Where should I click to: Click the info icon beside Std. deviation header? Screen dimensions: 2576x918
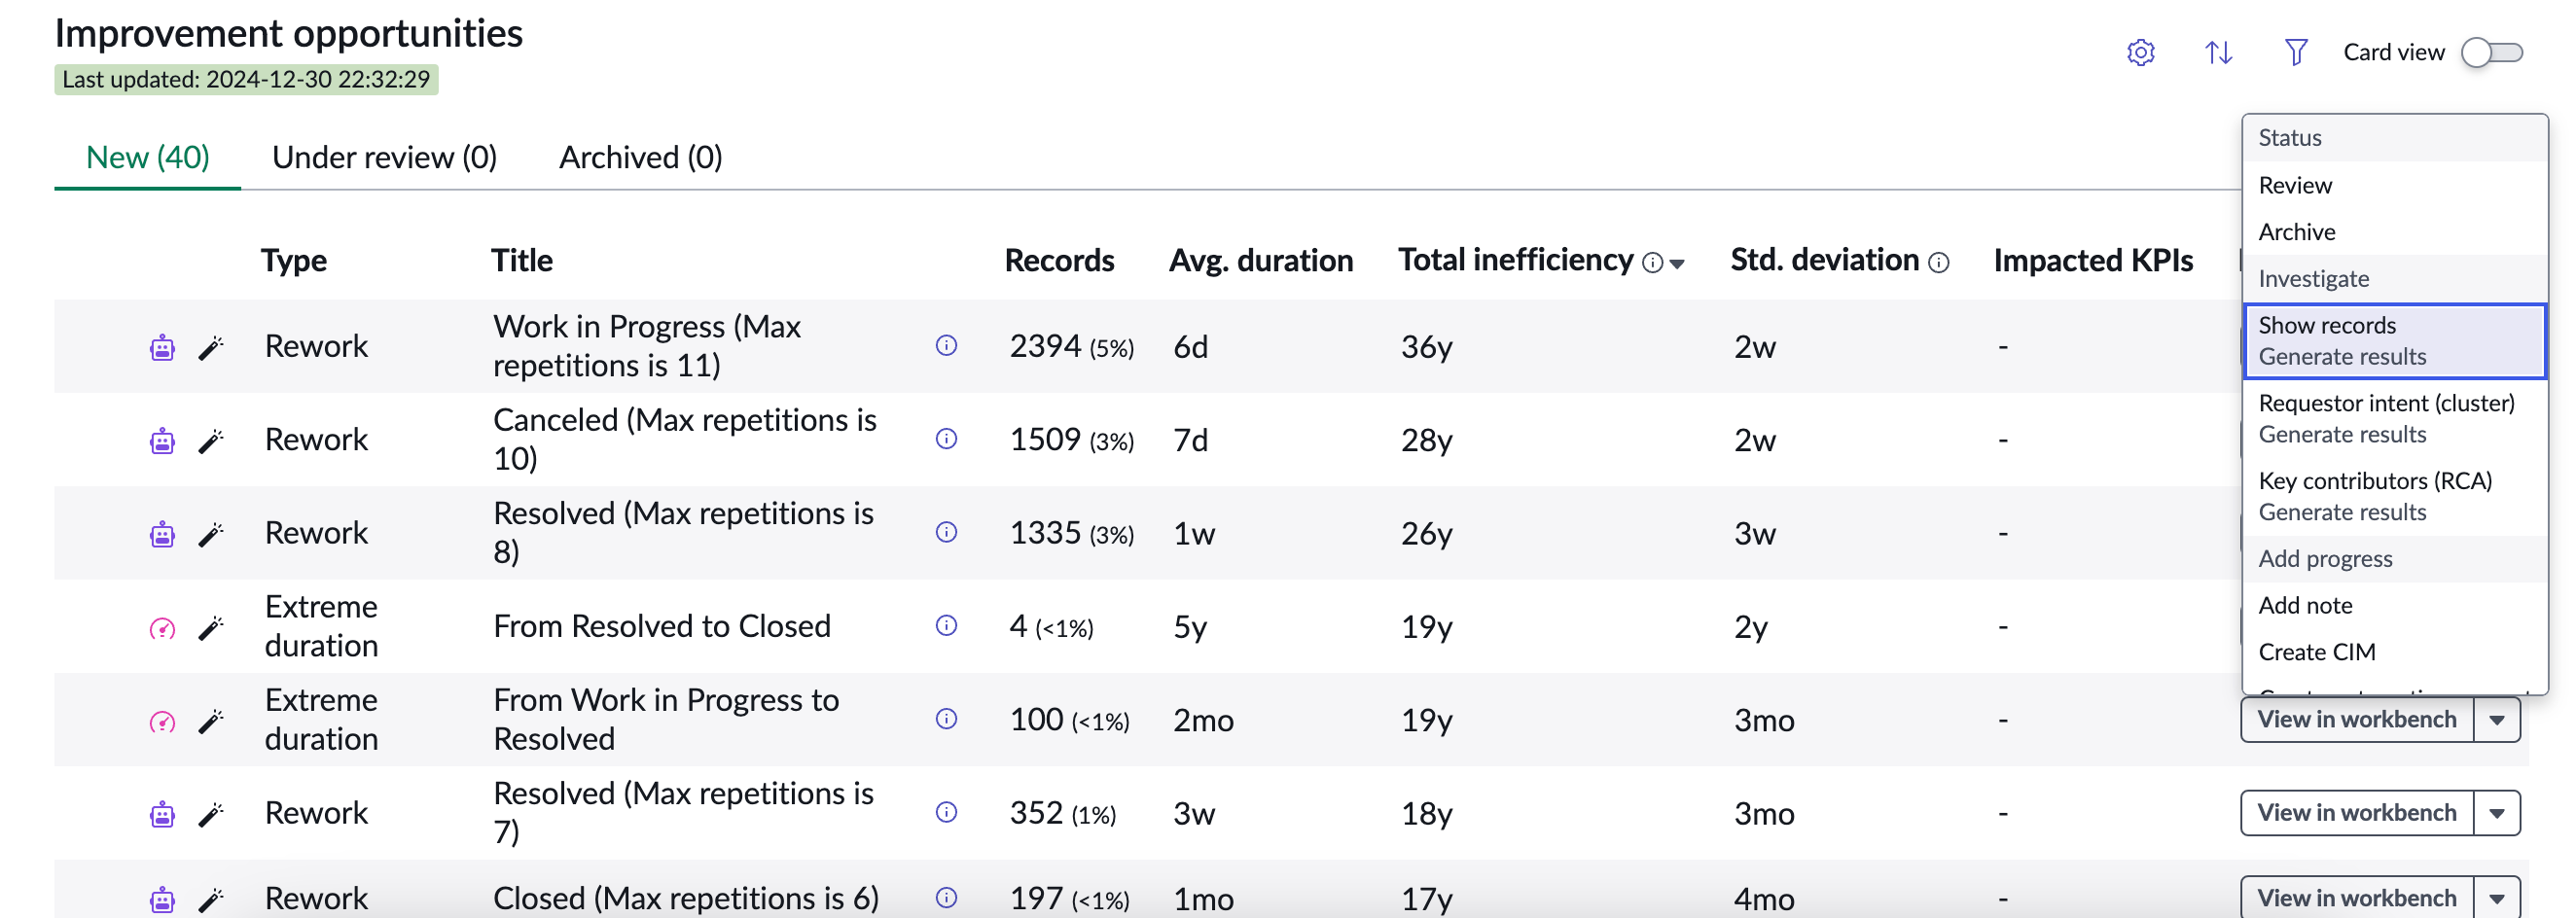[1938, 263]
